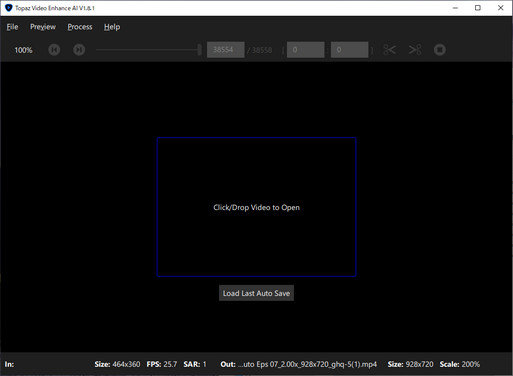
Task: Click the SAR 1 status entry
Action: tap(195, 364)
